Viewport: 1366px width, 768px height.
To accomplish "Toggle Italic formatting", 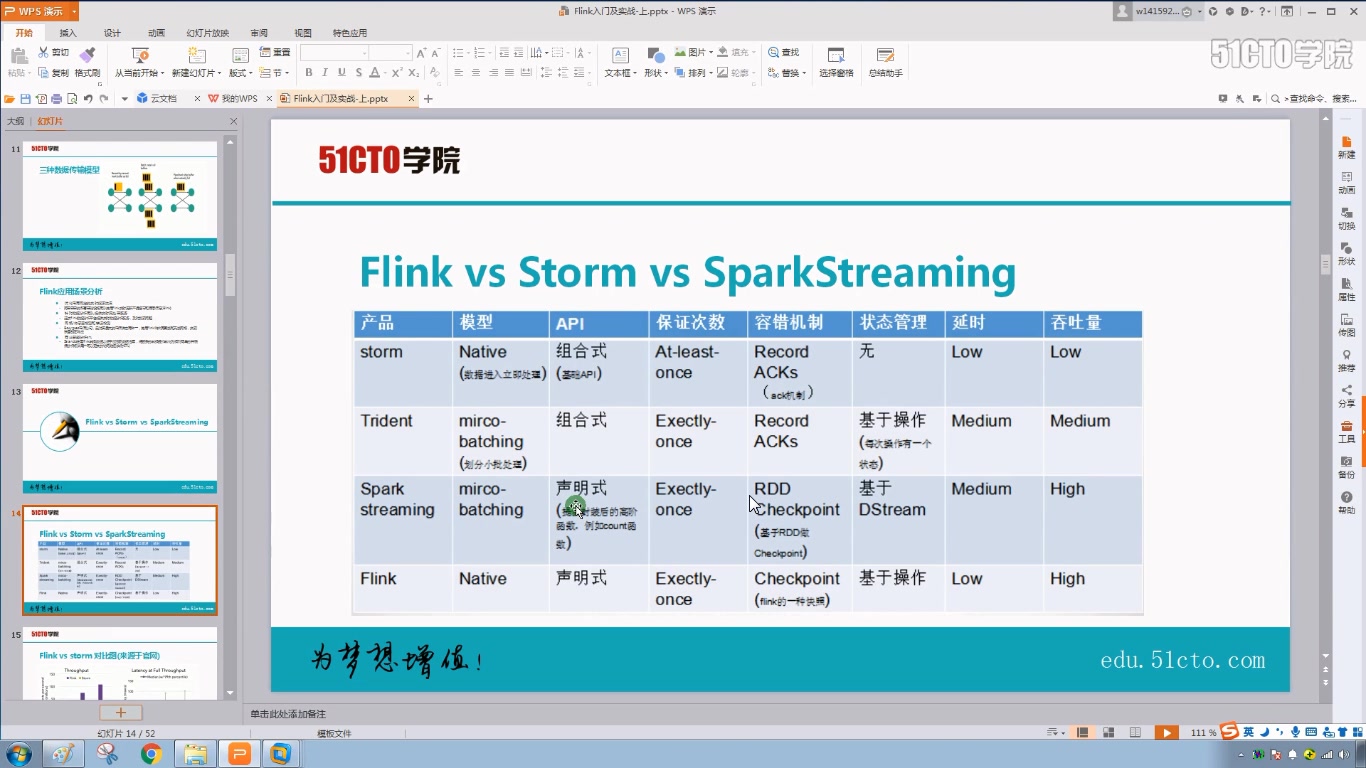I will [x=325, y=73].
